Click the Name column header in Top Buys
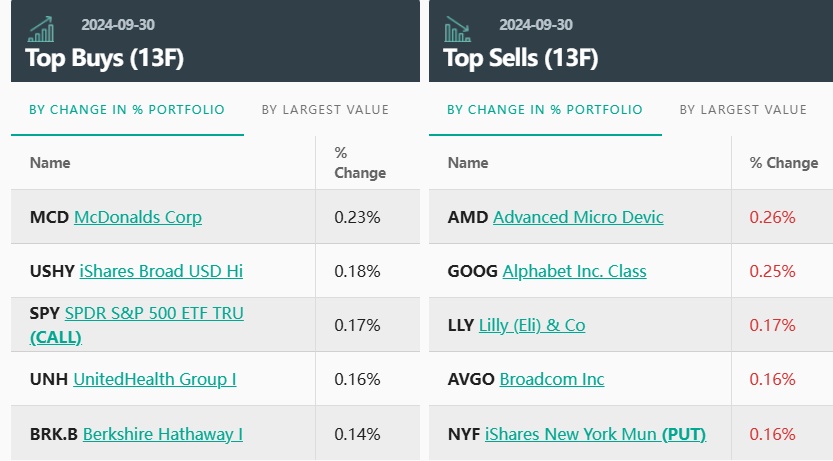Image resolution: width=833 pixels, height=461 pixels. tap(50, 163)
